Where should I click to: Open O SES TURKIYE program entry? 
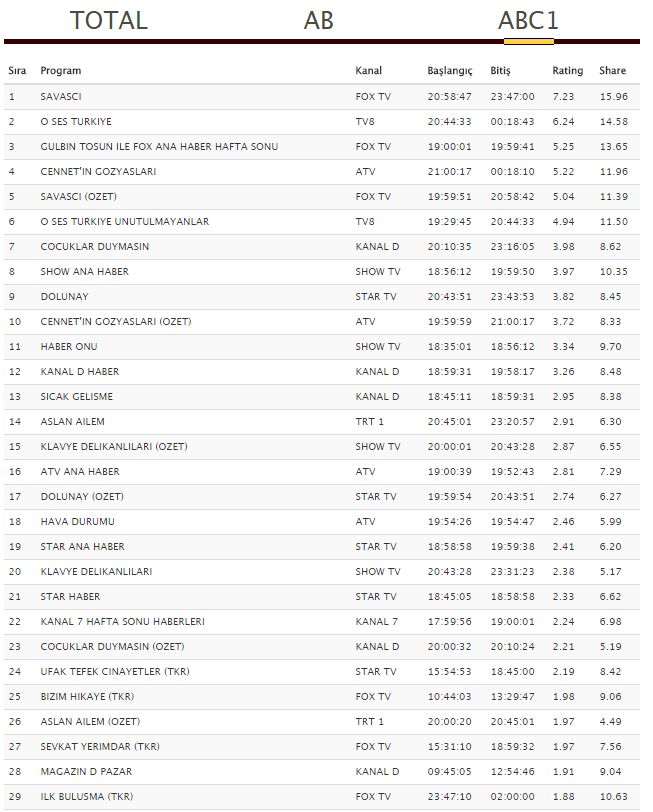click(x=76, y=122)
